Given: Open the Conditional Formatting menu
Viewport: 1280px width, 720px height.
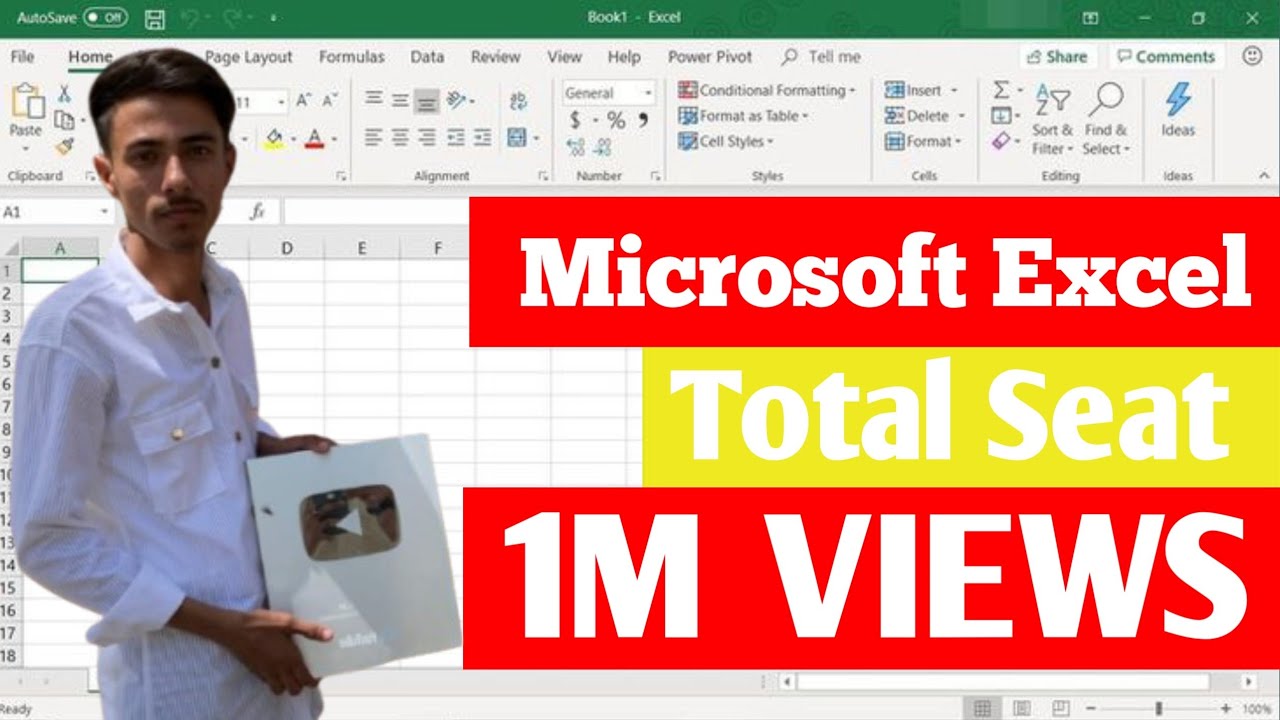Looking at the screenshot, I should (x=766, y=90).
